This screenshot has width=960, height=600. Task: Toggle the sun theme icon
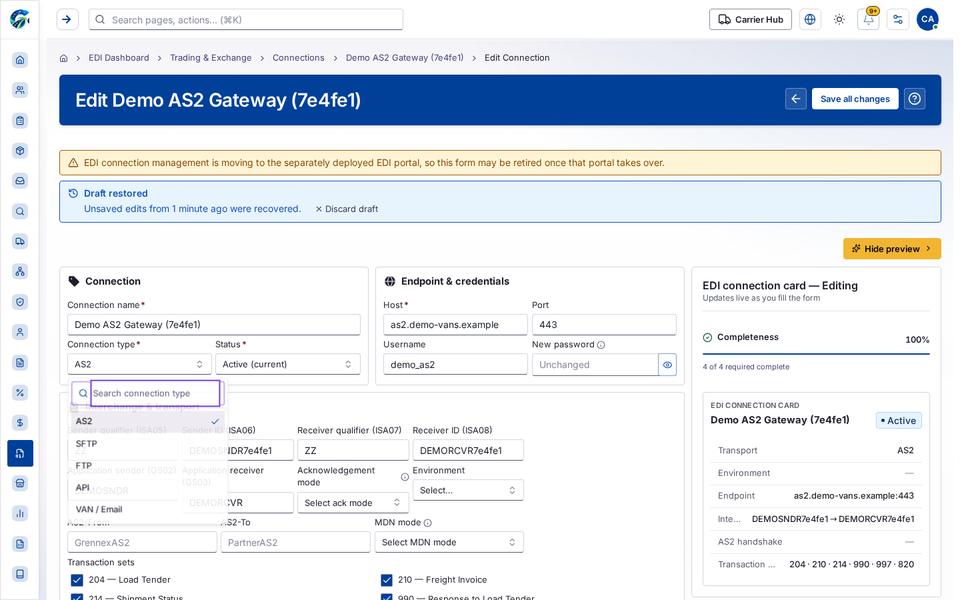(839, 20)
